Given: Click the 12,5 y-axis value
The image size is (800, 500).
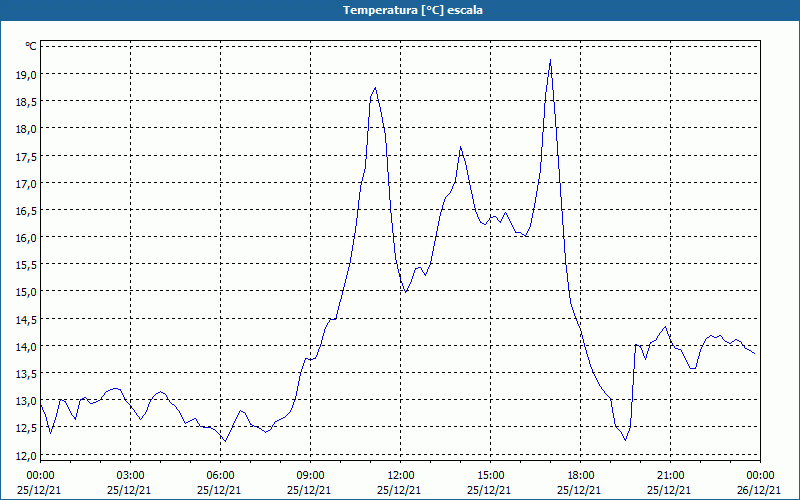Looking at the screenshot, I should tap(27, 428).
